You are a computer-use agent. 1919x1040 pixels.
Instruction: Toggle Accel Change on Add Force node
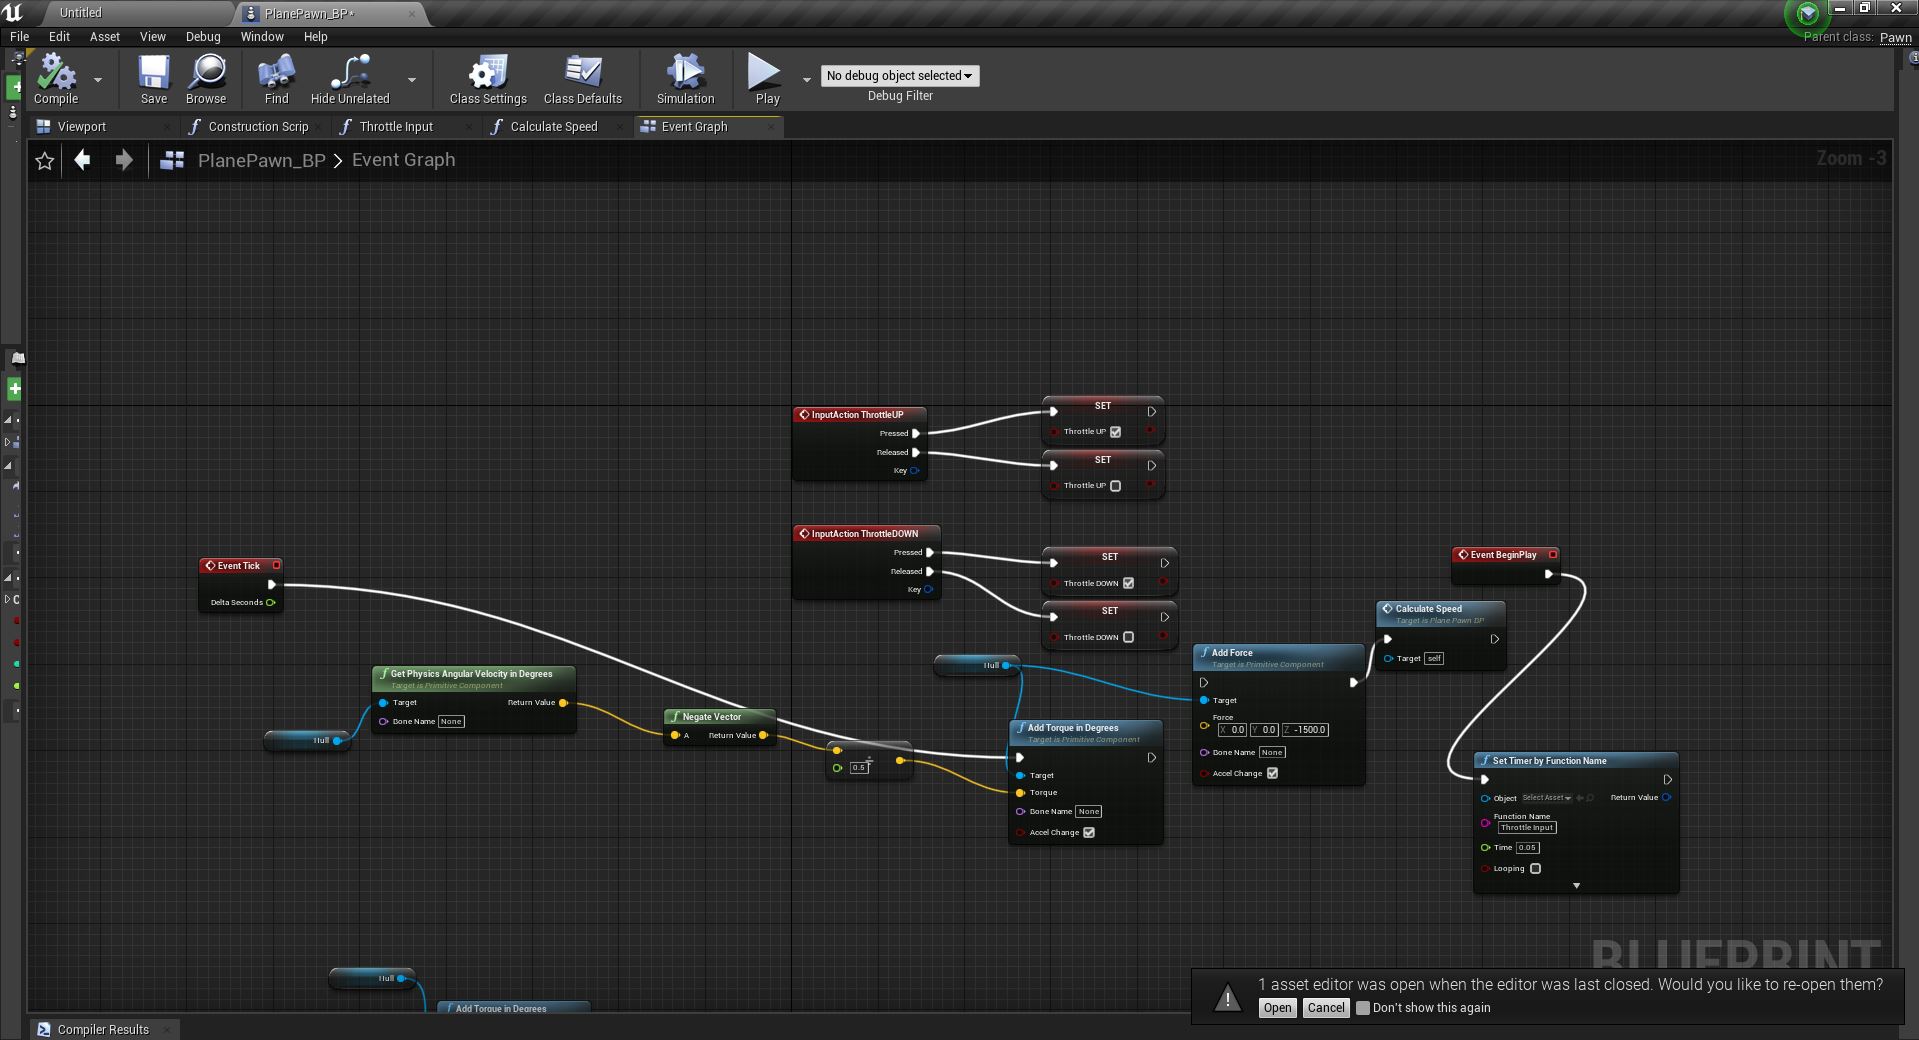coord(1272,773)
